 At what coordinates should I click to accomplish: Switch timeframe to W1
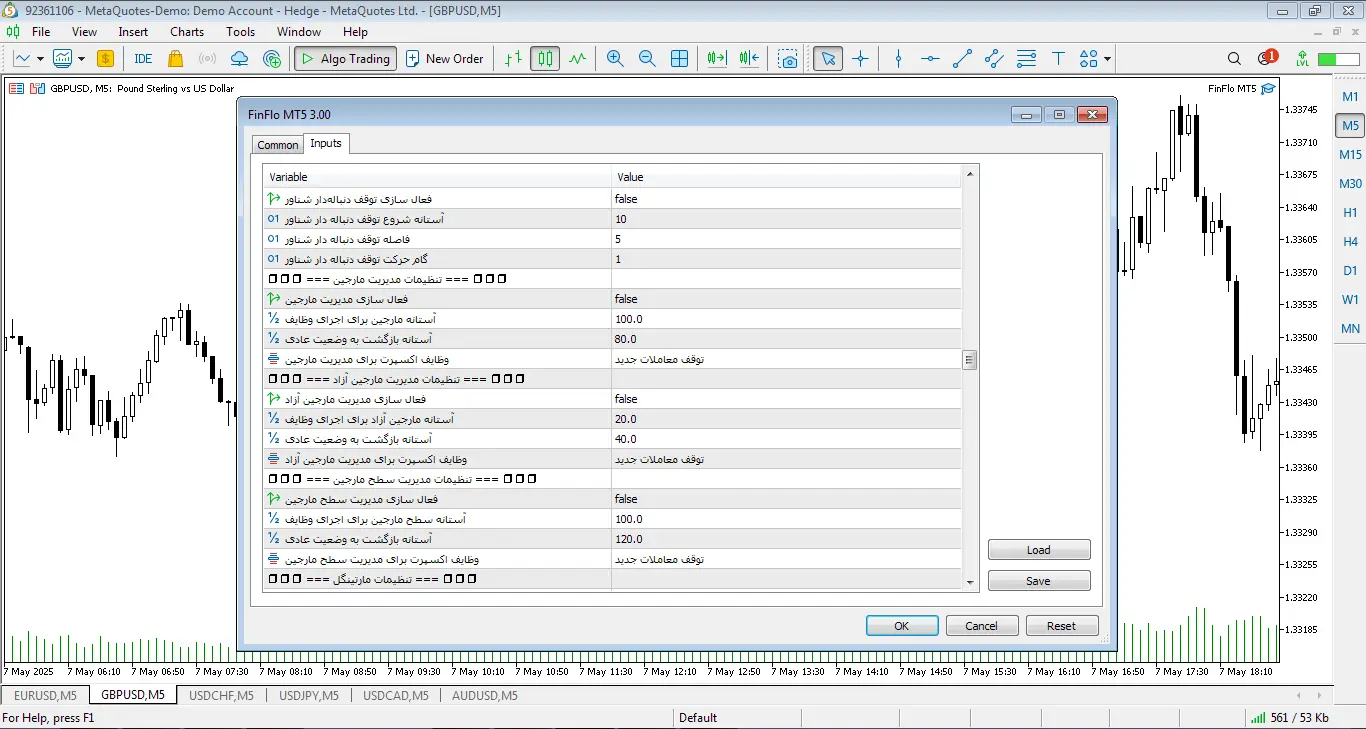pyautogui.click(x=1350, y=300)
